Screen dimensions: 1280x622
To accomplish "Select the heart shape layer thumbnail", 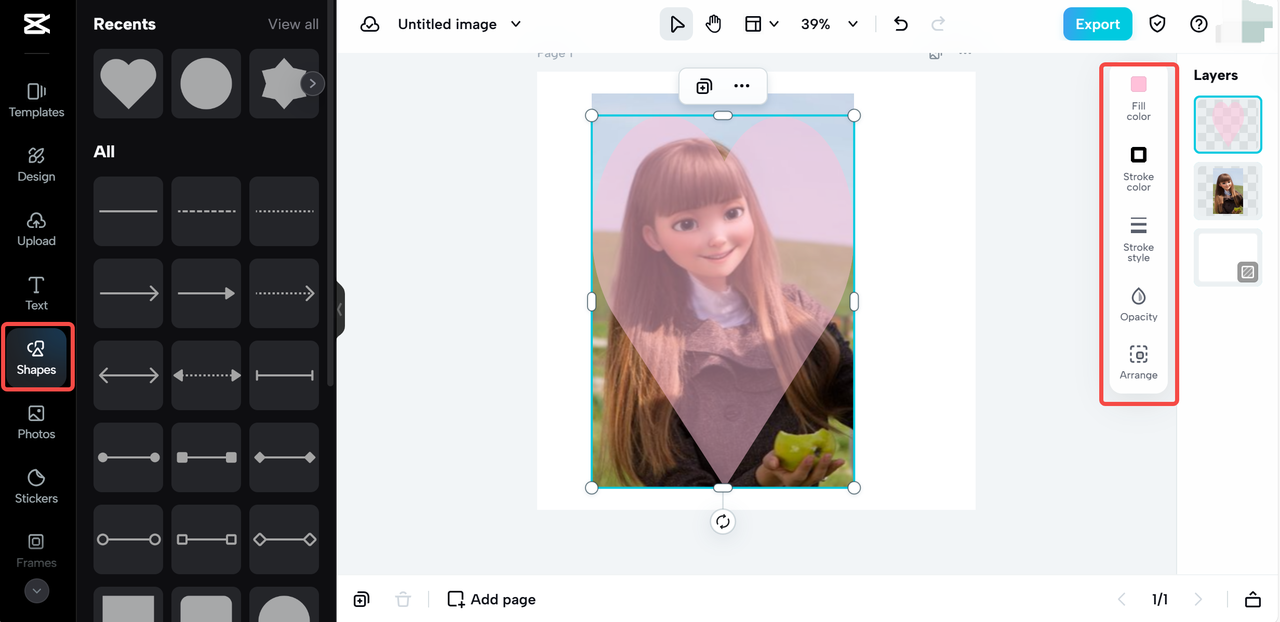I will (1228, 125).
